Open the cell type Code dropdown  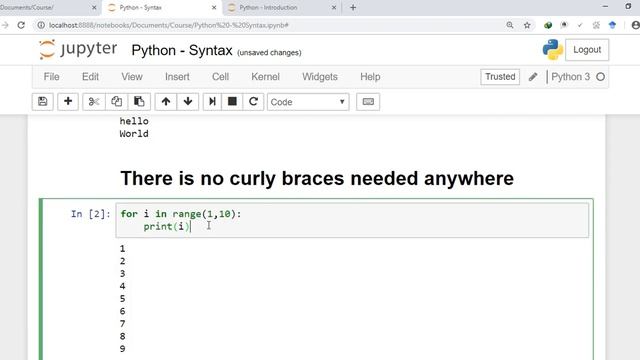tap(308, 102)
